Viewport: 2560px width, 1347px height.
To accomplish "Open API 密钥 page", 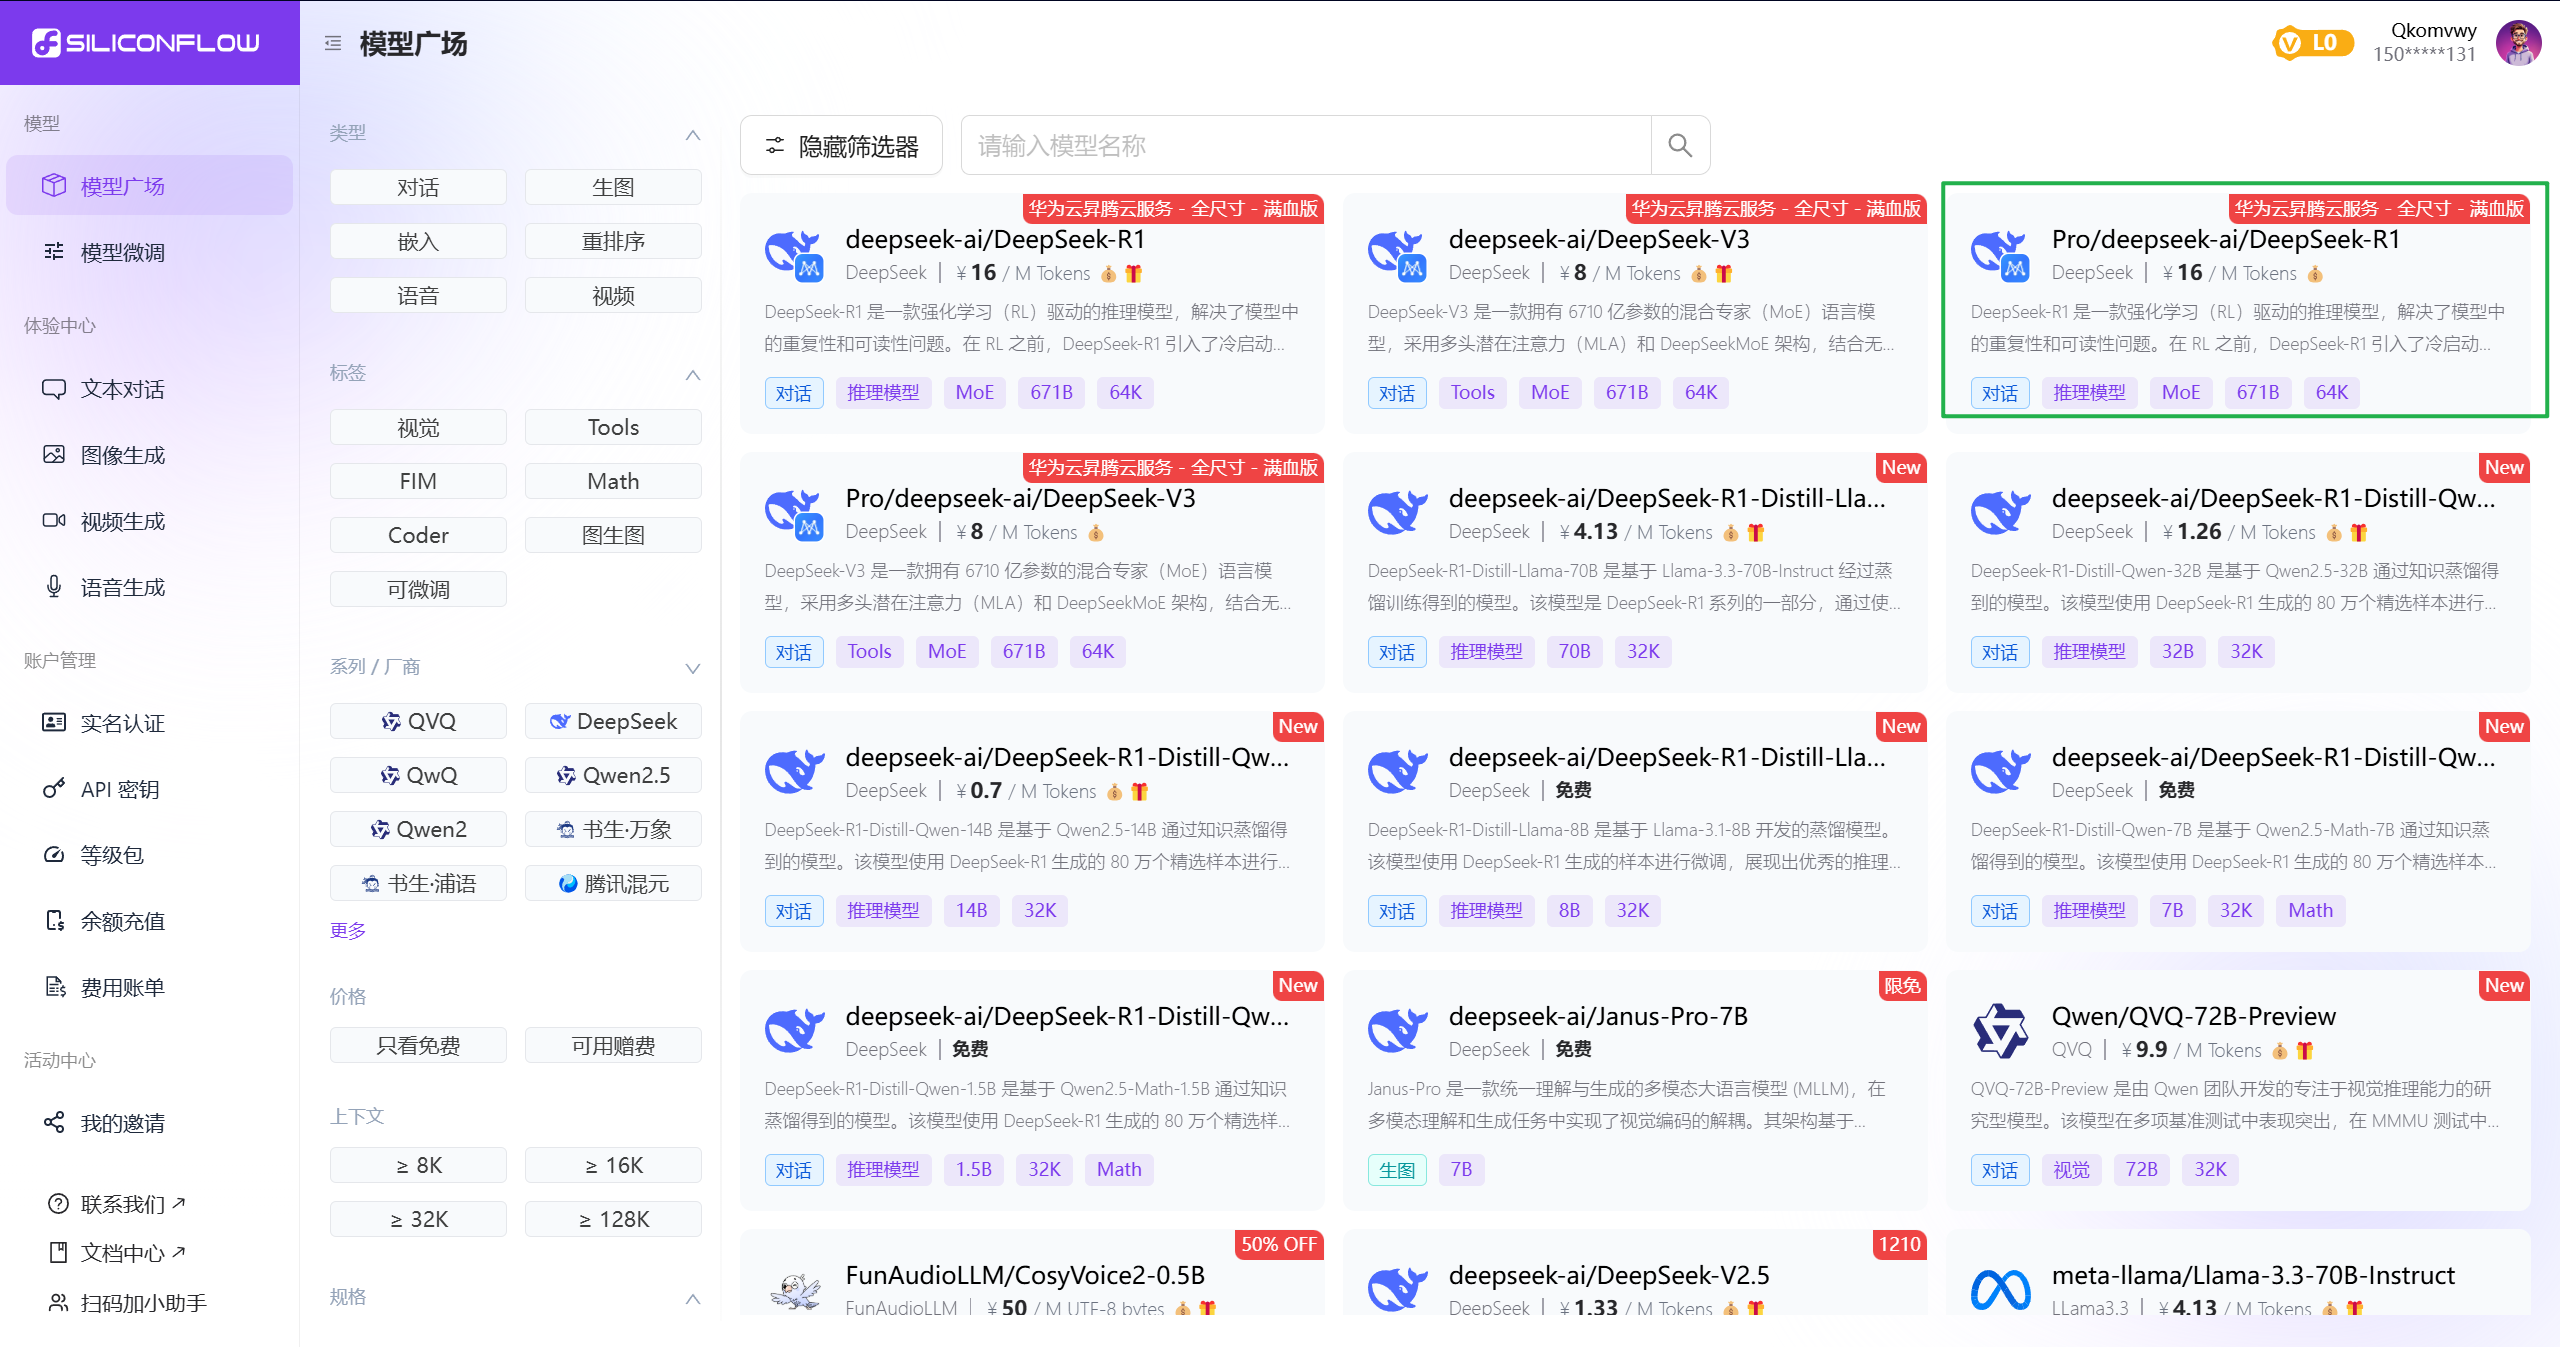I will pyautogui.click(x=149, y=789).
